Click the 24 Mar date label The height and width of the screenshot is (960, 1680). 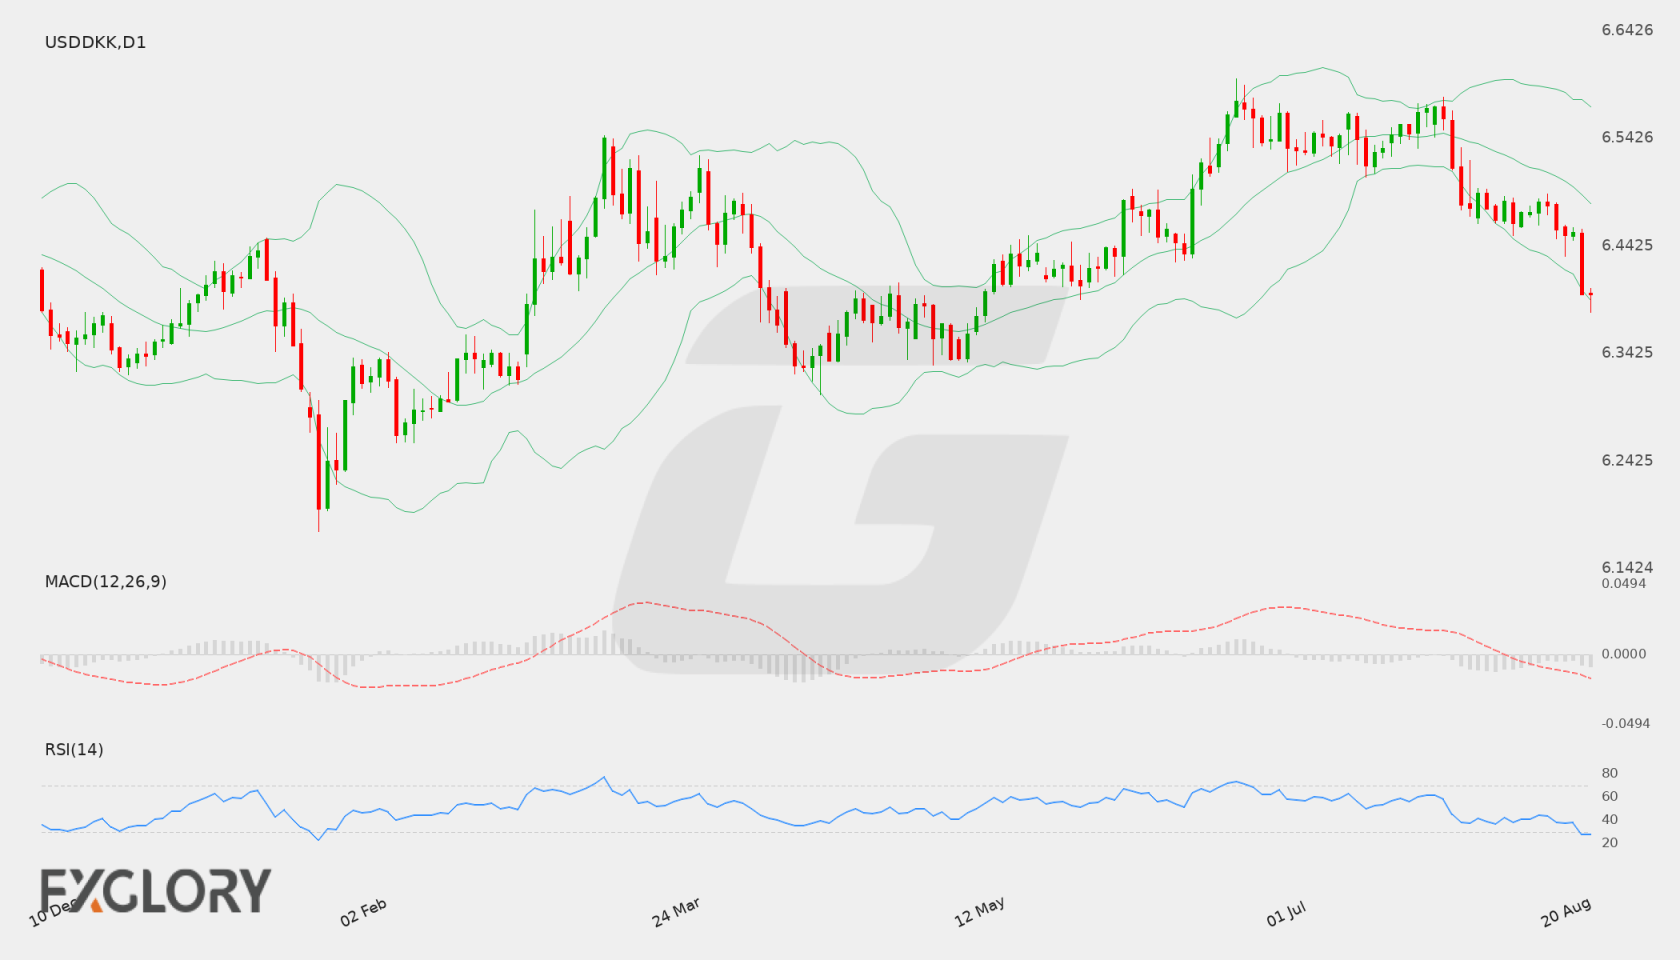point(676,912)
